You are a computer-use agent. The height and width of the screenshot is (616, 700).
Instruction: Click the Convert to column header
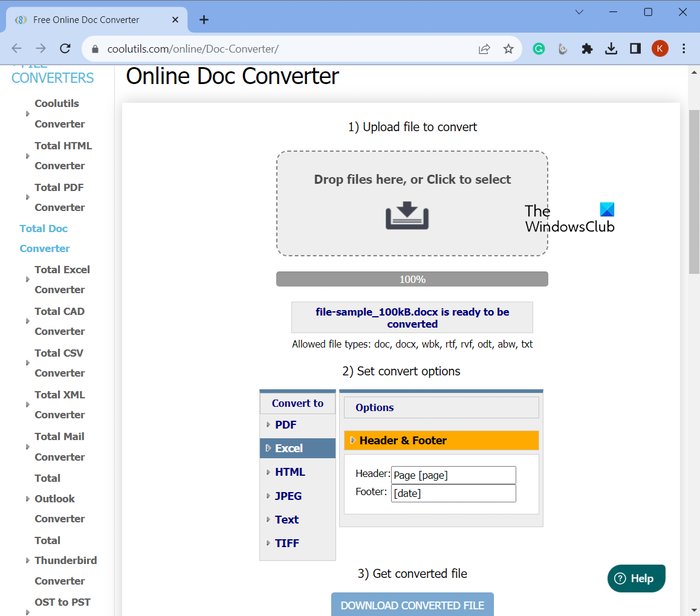pyautogui.click(x=298, y=403)
